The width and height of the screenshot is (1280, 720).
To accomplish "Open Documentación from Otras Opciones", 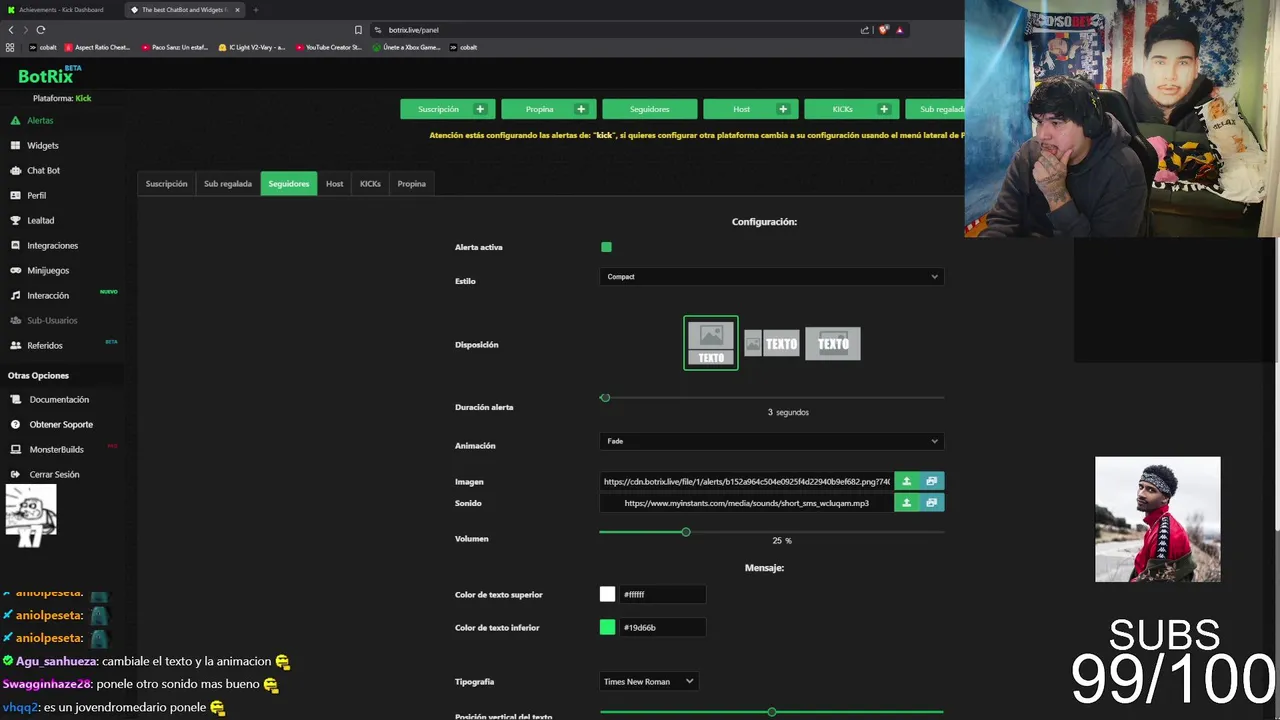I will 59,399.
